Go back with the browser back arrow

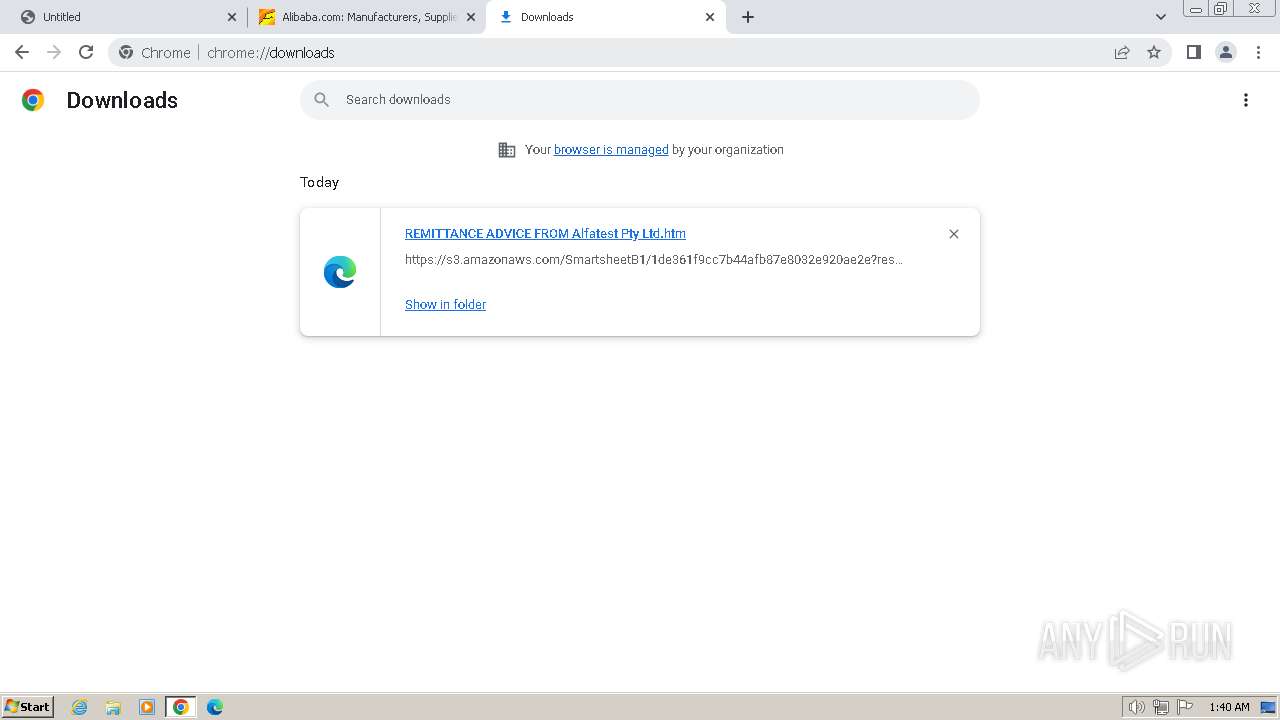coord(22,52)
